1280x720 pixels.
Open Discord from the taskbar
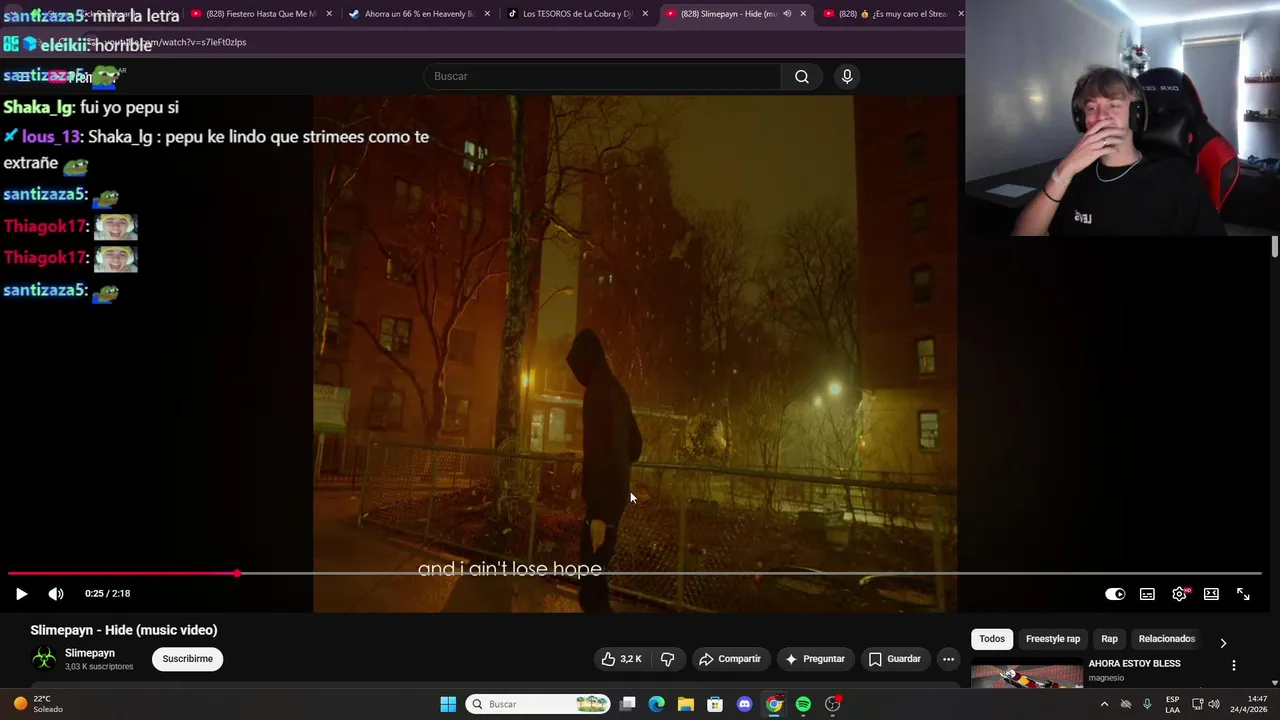(x=744, y=704)
